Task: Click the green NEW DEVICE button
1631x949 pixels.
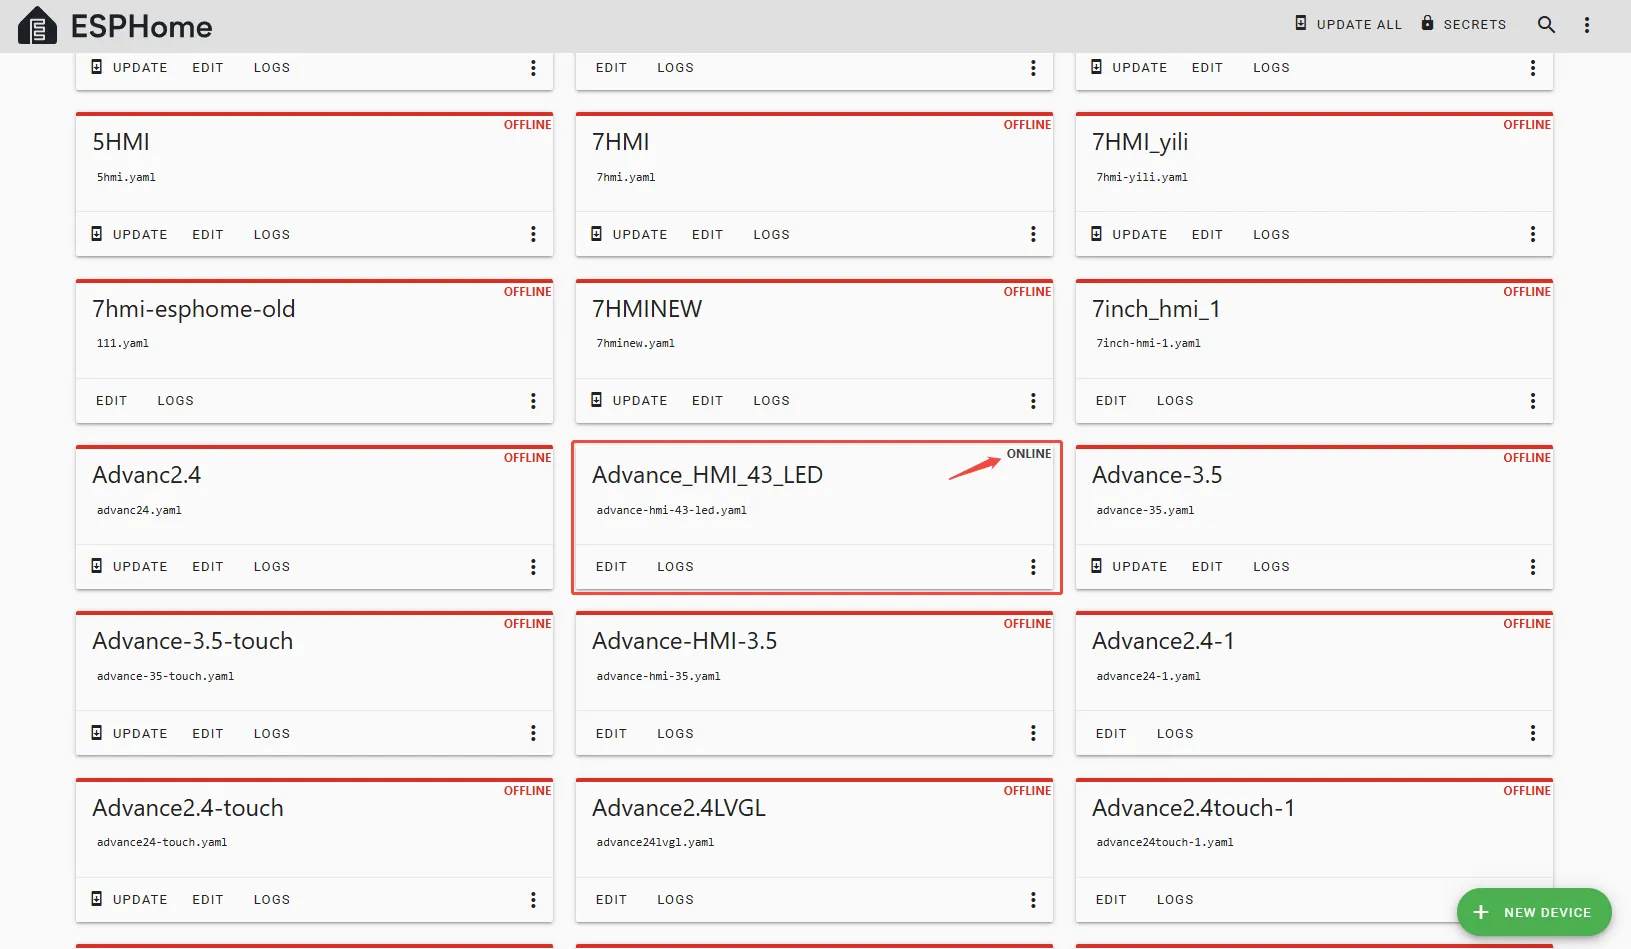Action: click(x=1534, y=912)
